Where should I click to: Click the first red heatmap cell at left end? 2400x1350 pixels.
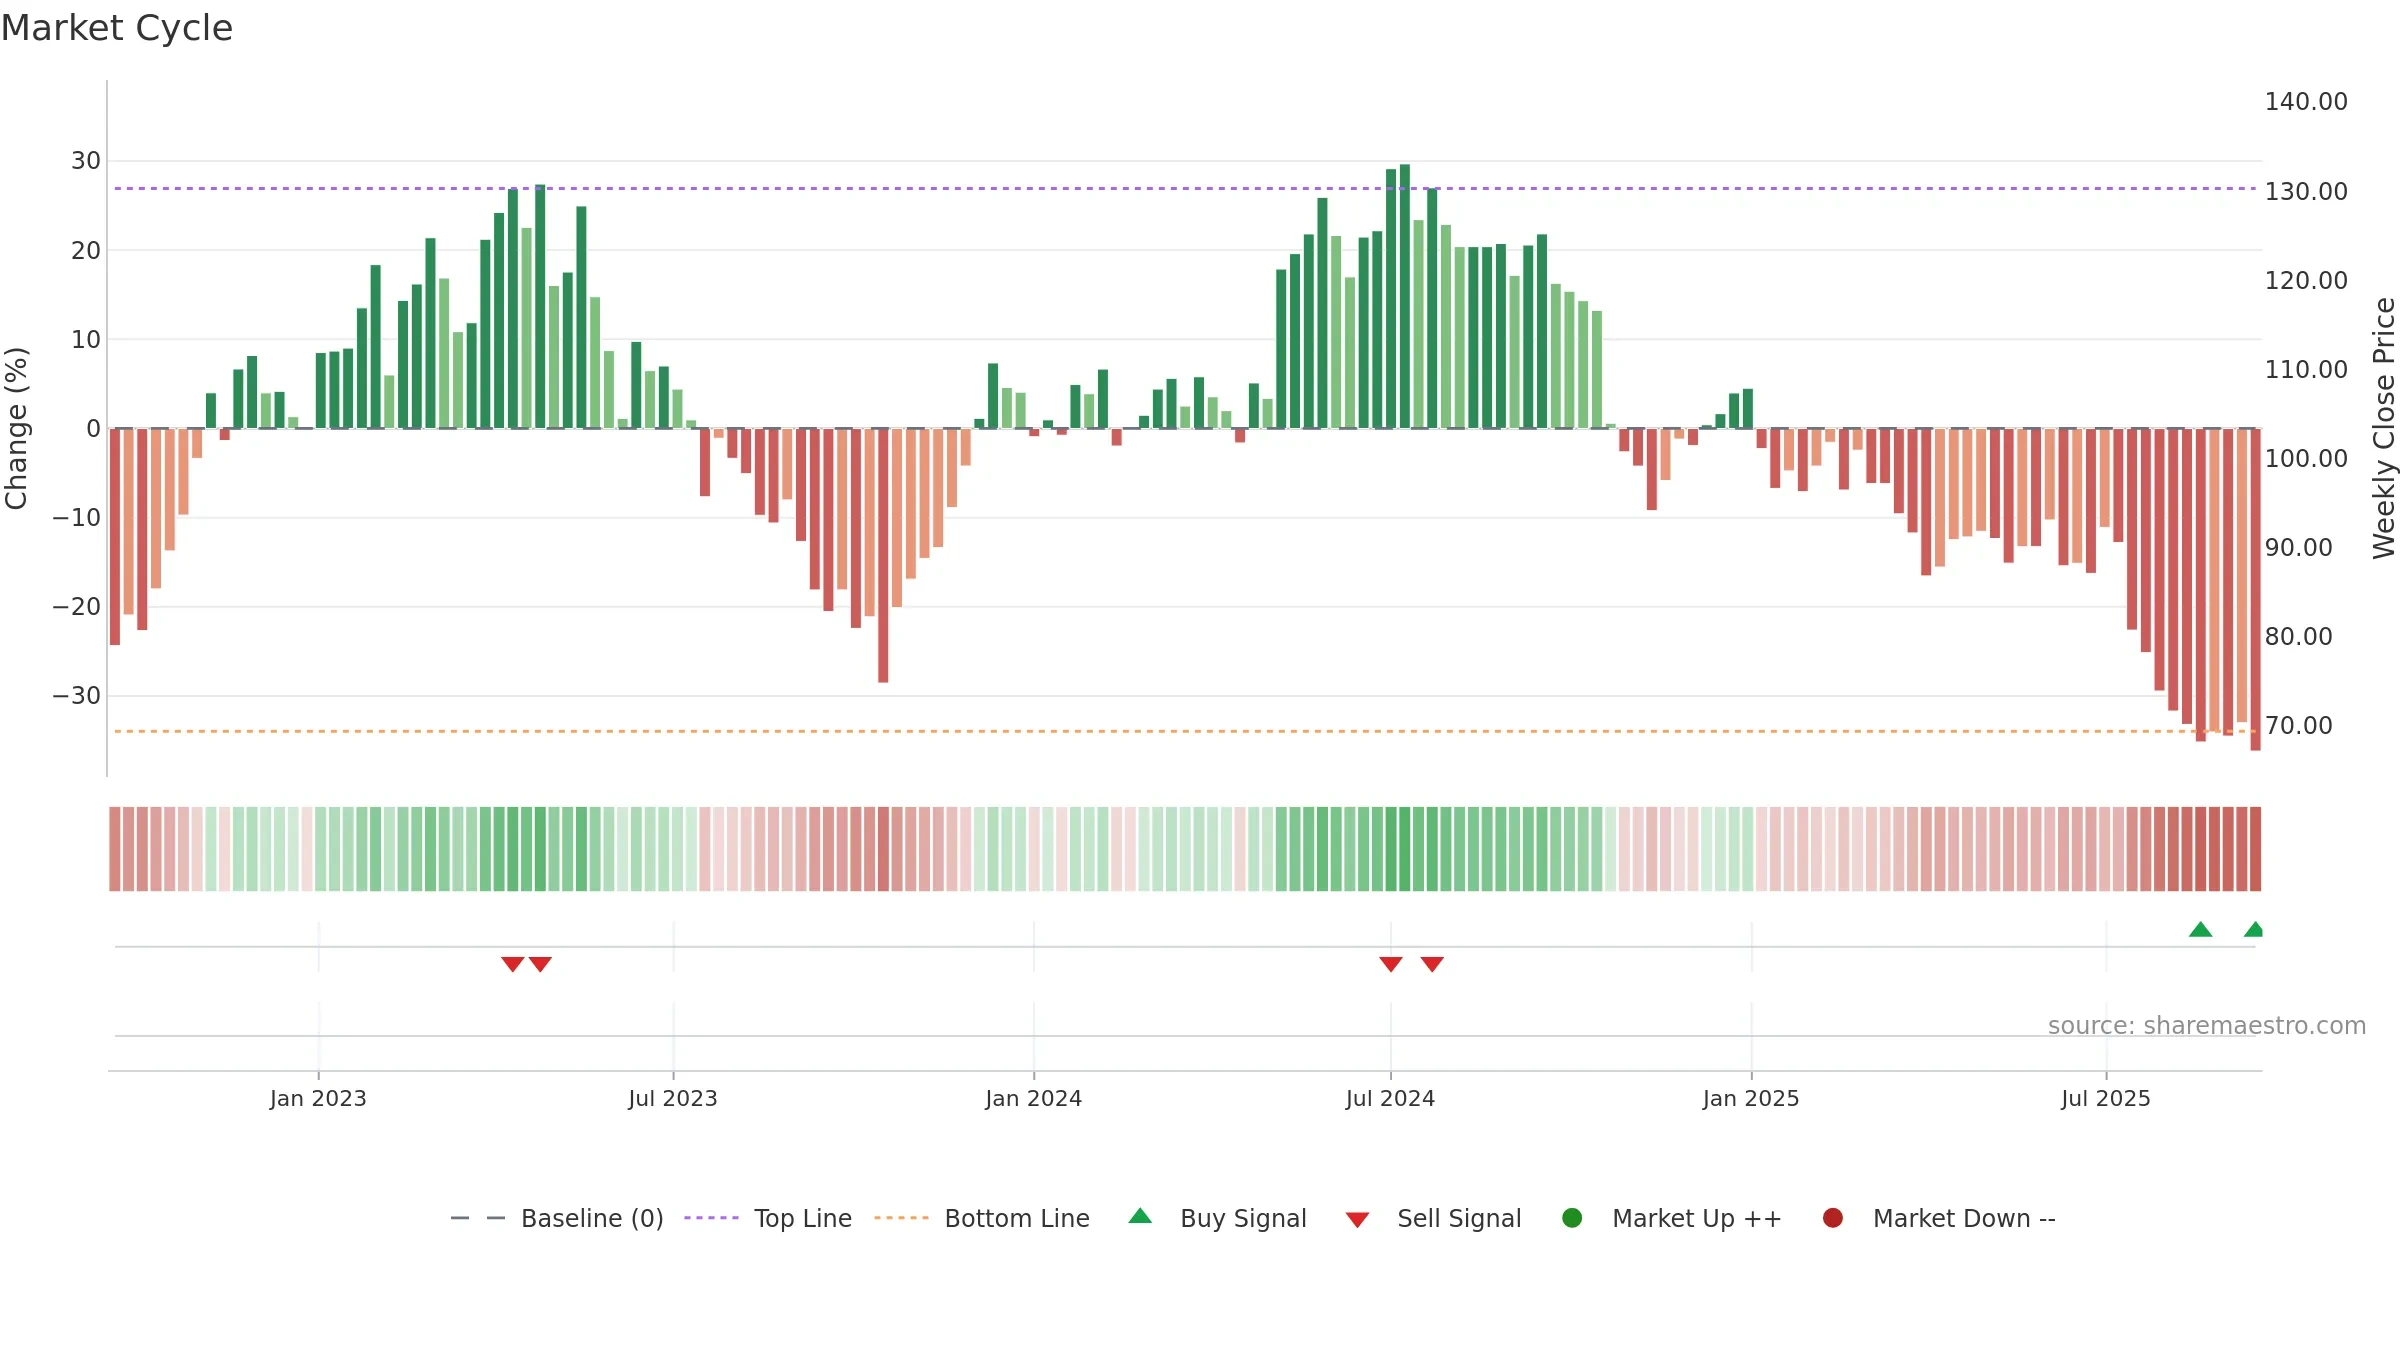[x=115, y=849]
